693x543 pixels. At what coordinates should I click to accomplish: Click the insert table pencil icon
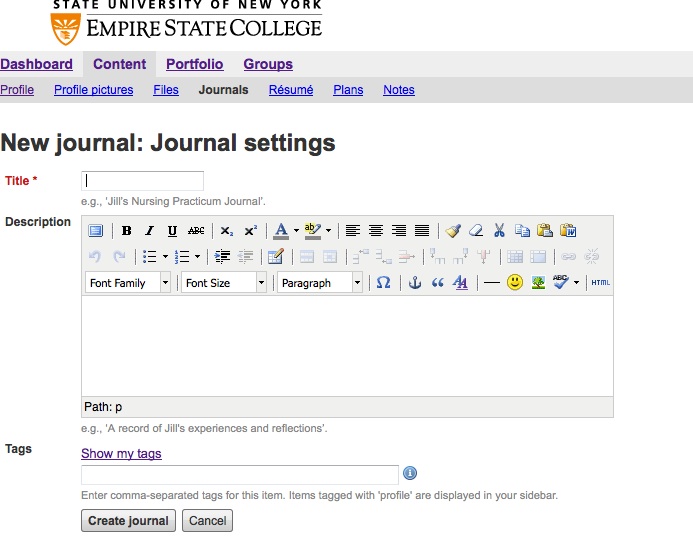(276, 257)
